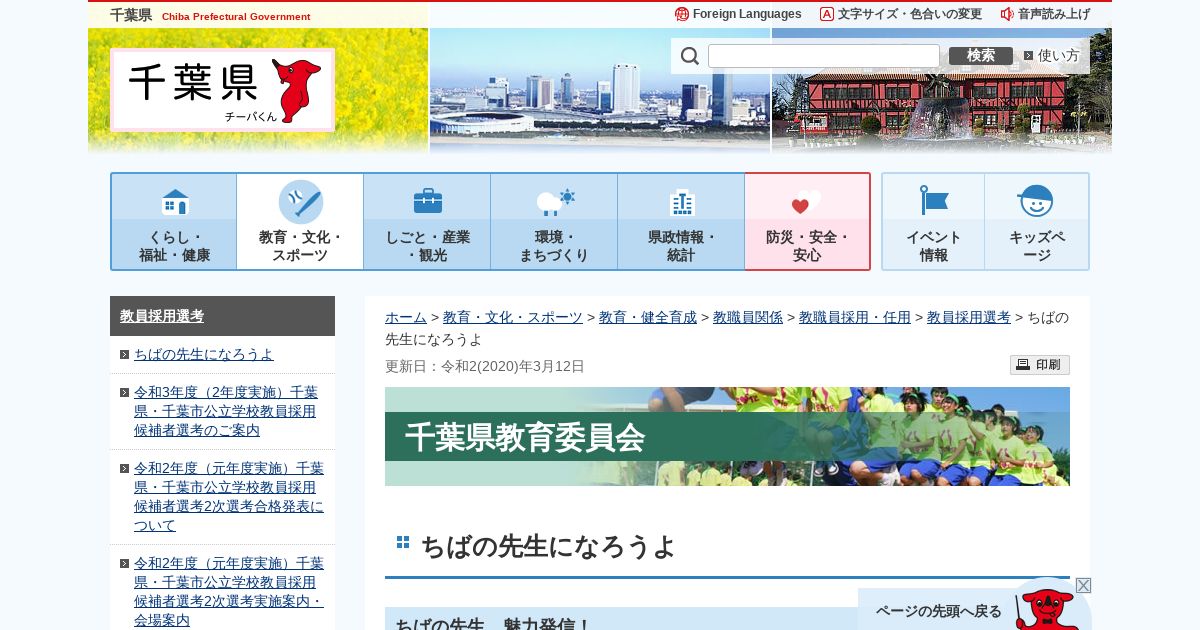The width and height of the screenshot is (1200, 630).
Task: Click the hearts icon for 防災・安全
Action: pyautogui.click(x=806, y=202)
